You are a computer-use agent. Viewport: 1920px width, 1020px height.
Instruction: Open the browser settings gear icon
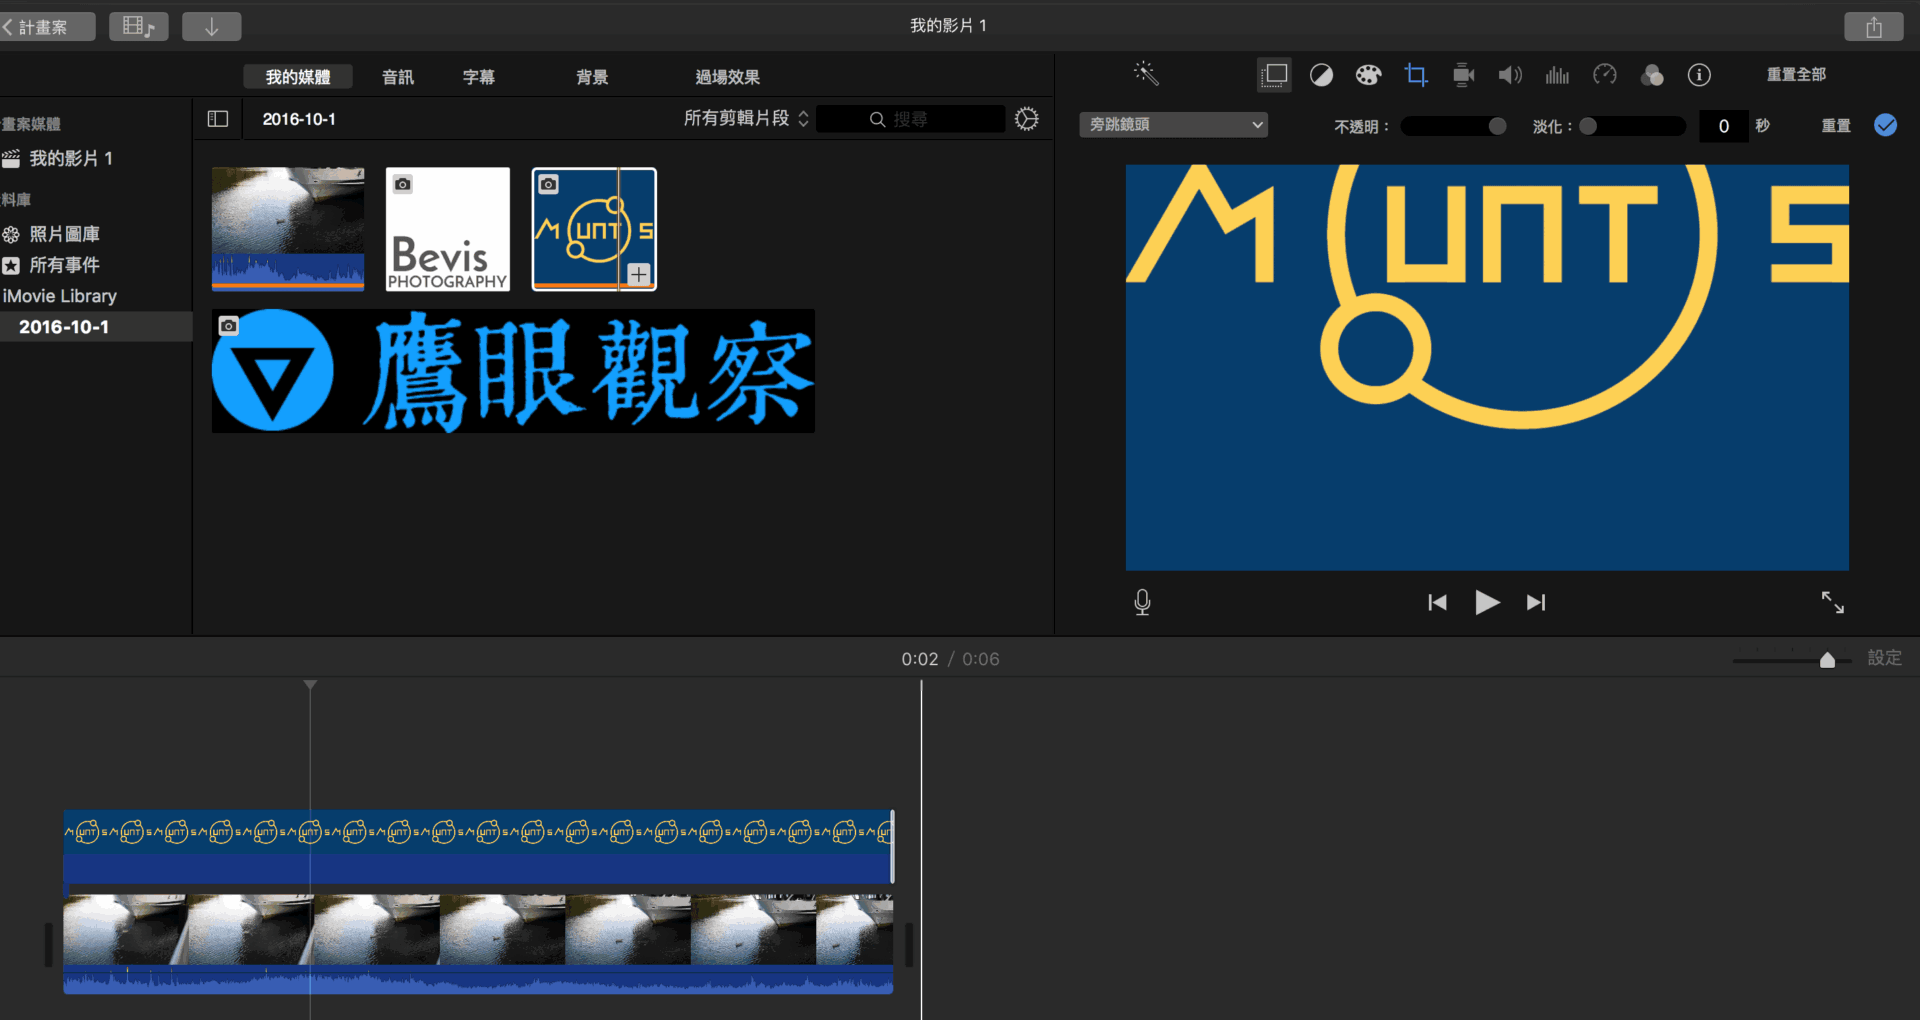[1027, 119]
